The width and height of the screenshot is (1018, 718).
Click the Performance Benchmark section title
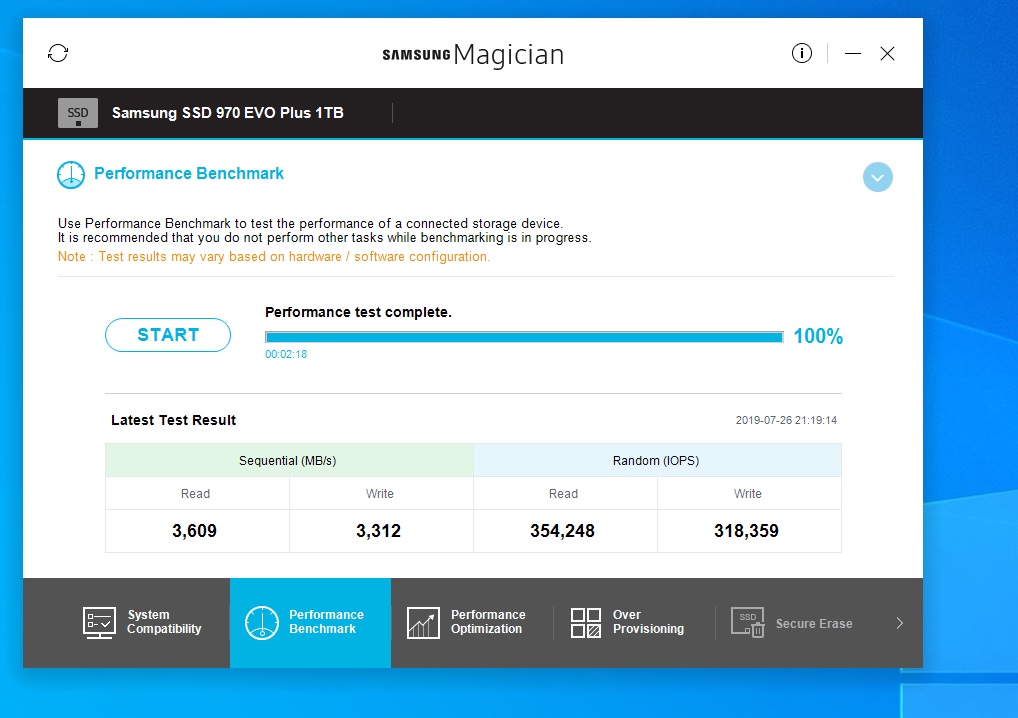(189, 173)
